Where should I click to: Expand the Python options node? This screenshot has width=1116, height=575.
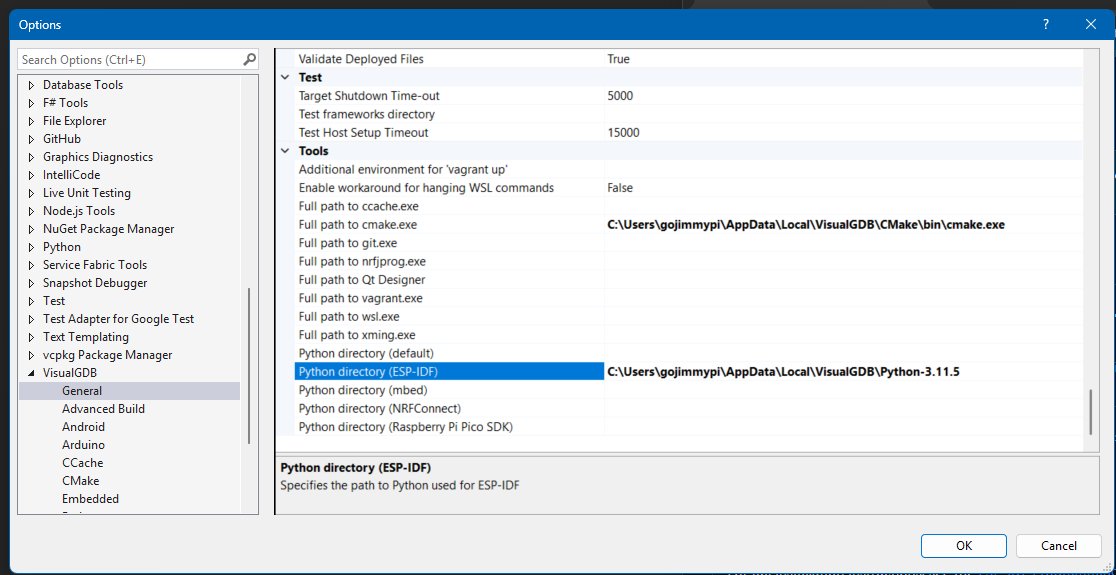[31, 247]
